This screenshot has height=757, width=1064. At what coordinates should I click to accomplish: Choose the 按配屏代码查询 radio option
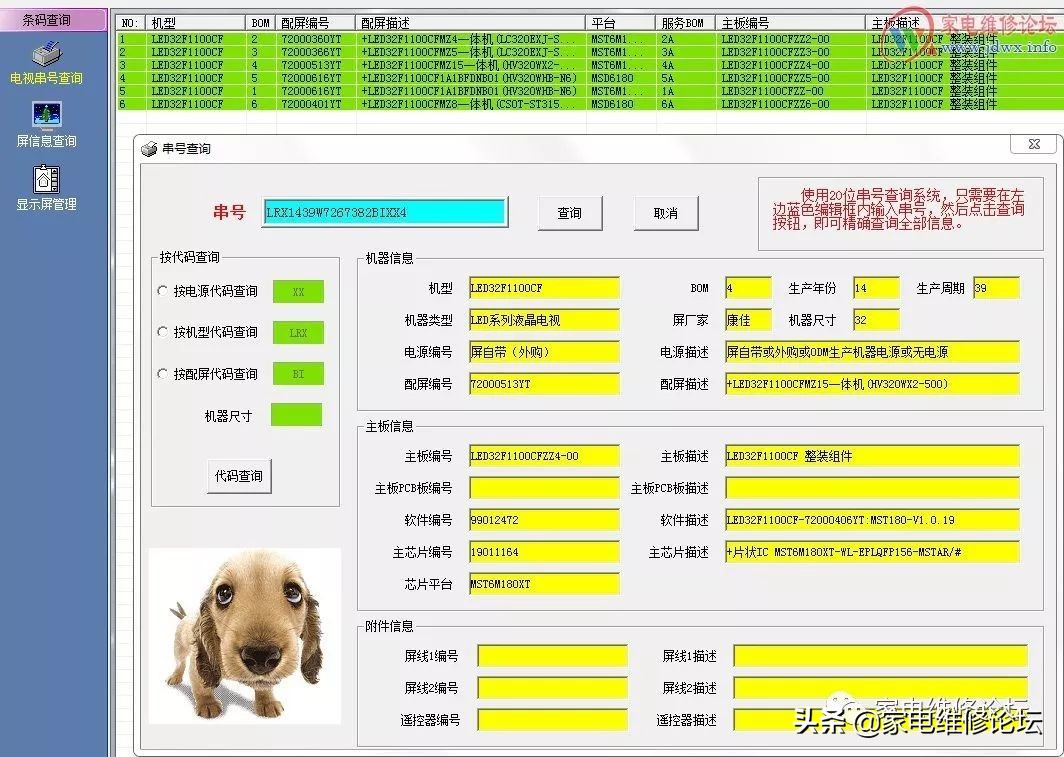(161, 375)
